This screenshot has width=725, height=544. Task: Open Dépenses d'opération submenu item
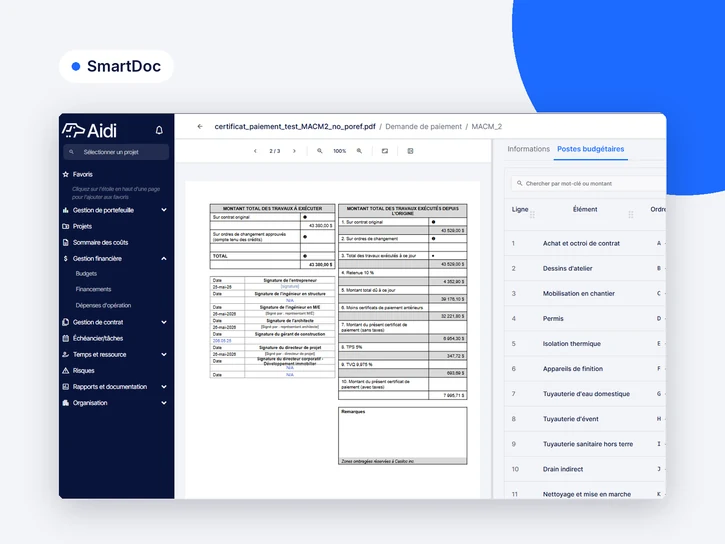pyautogui.click(x=103, y=306)
